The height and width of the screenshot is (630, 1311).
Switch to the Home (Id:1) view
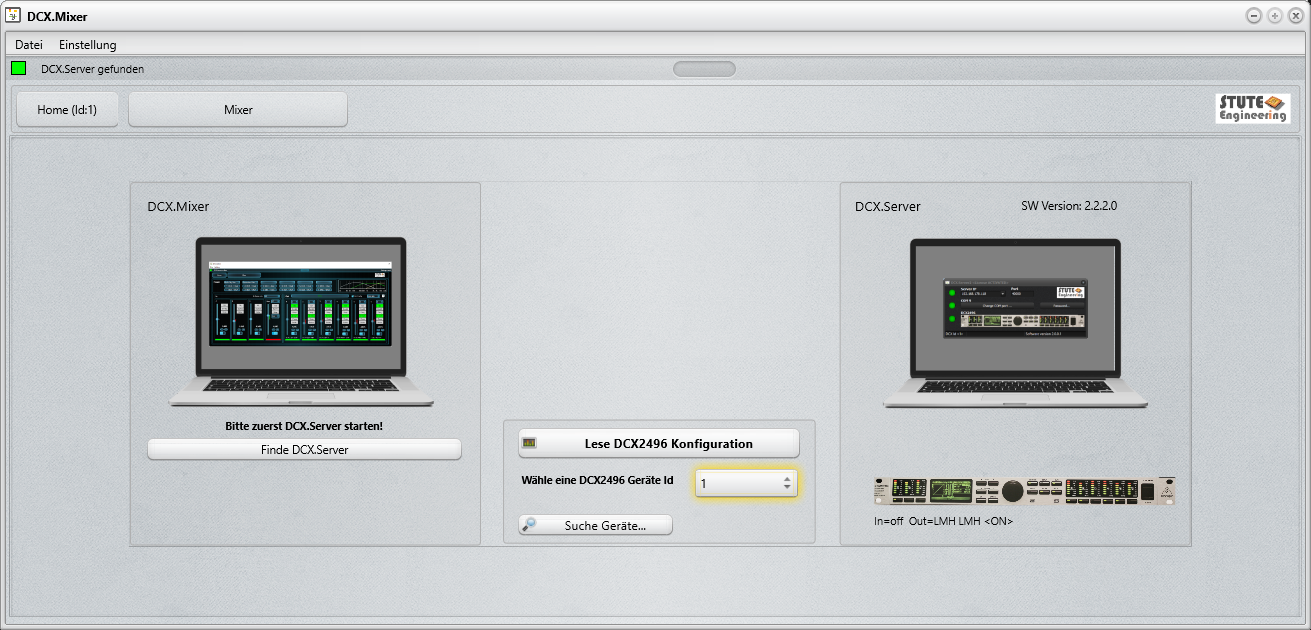point(67,110)
